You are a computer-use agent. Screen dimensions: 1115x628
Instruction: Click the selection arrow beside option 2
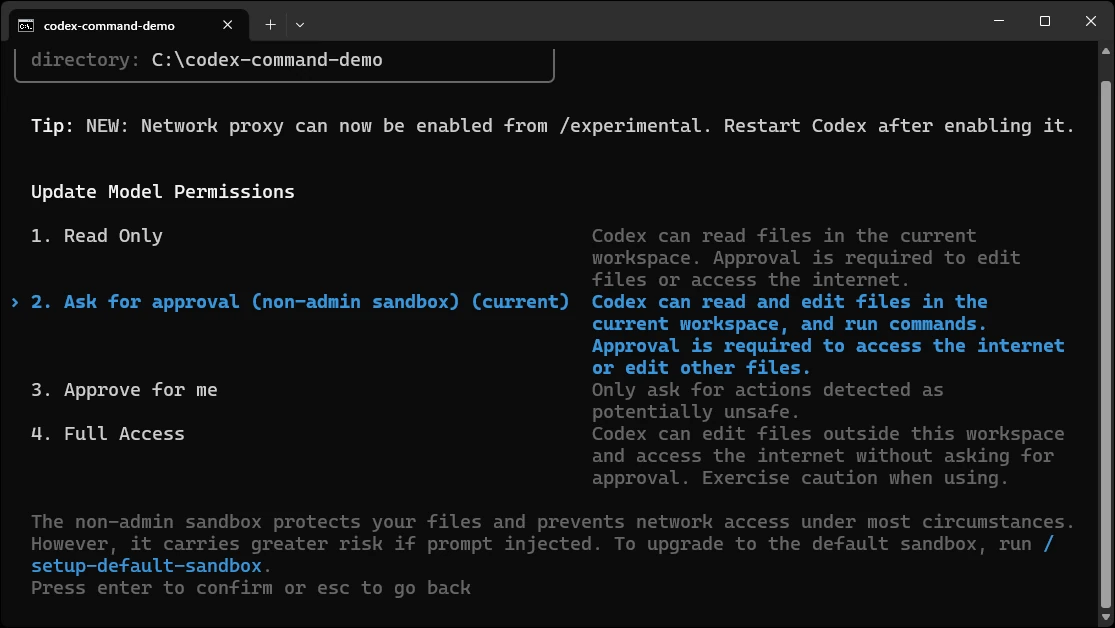pyautogui.click(x=15, y=302)
